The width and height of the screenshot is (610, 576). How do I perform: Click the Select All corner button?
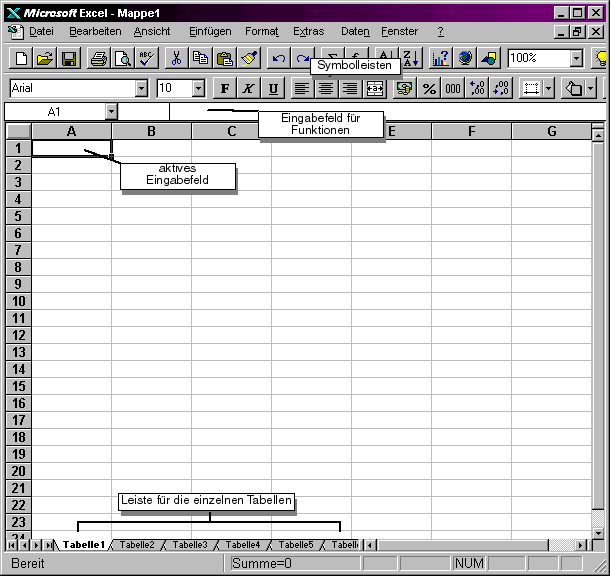(x=18, y=131)
